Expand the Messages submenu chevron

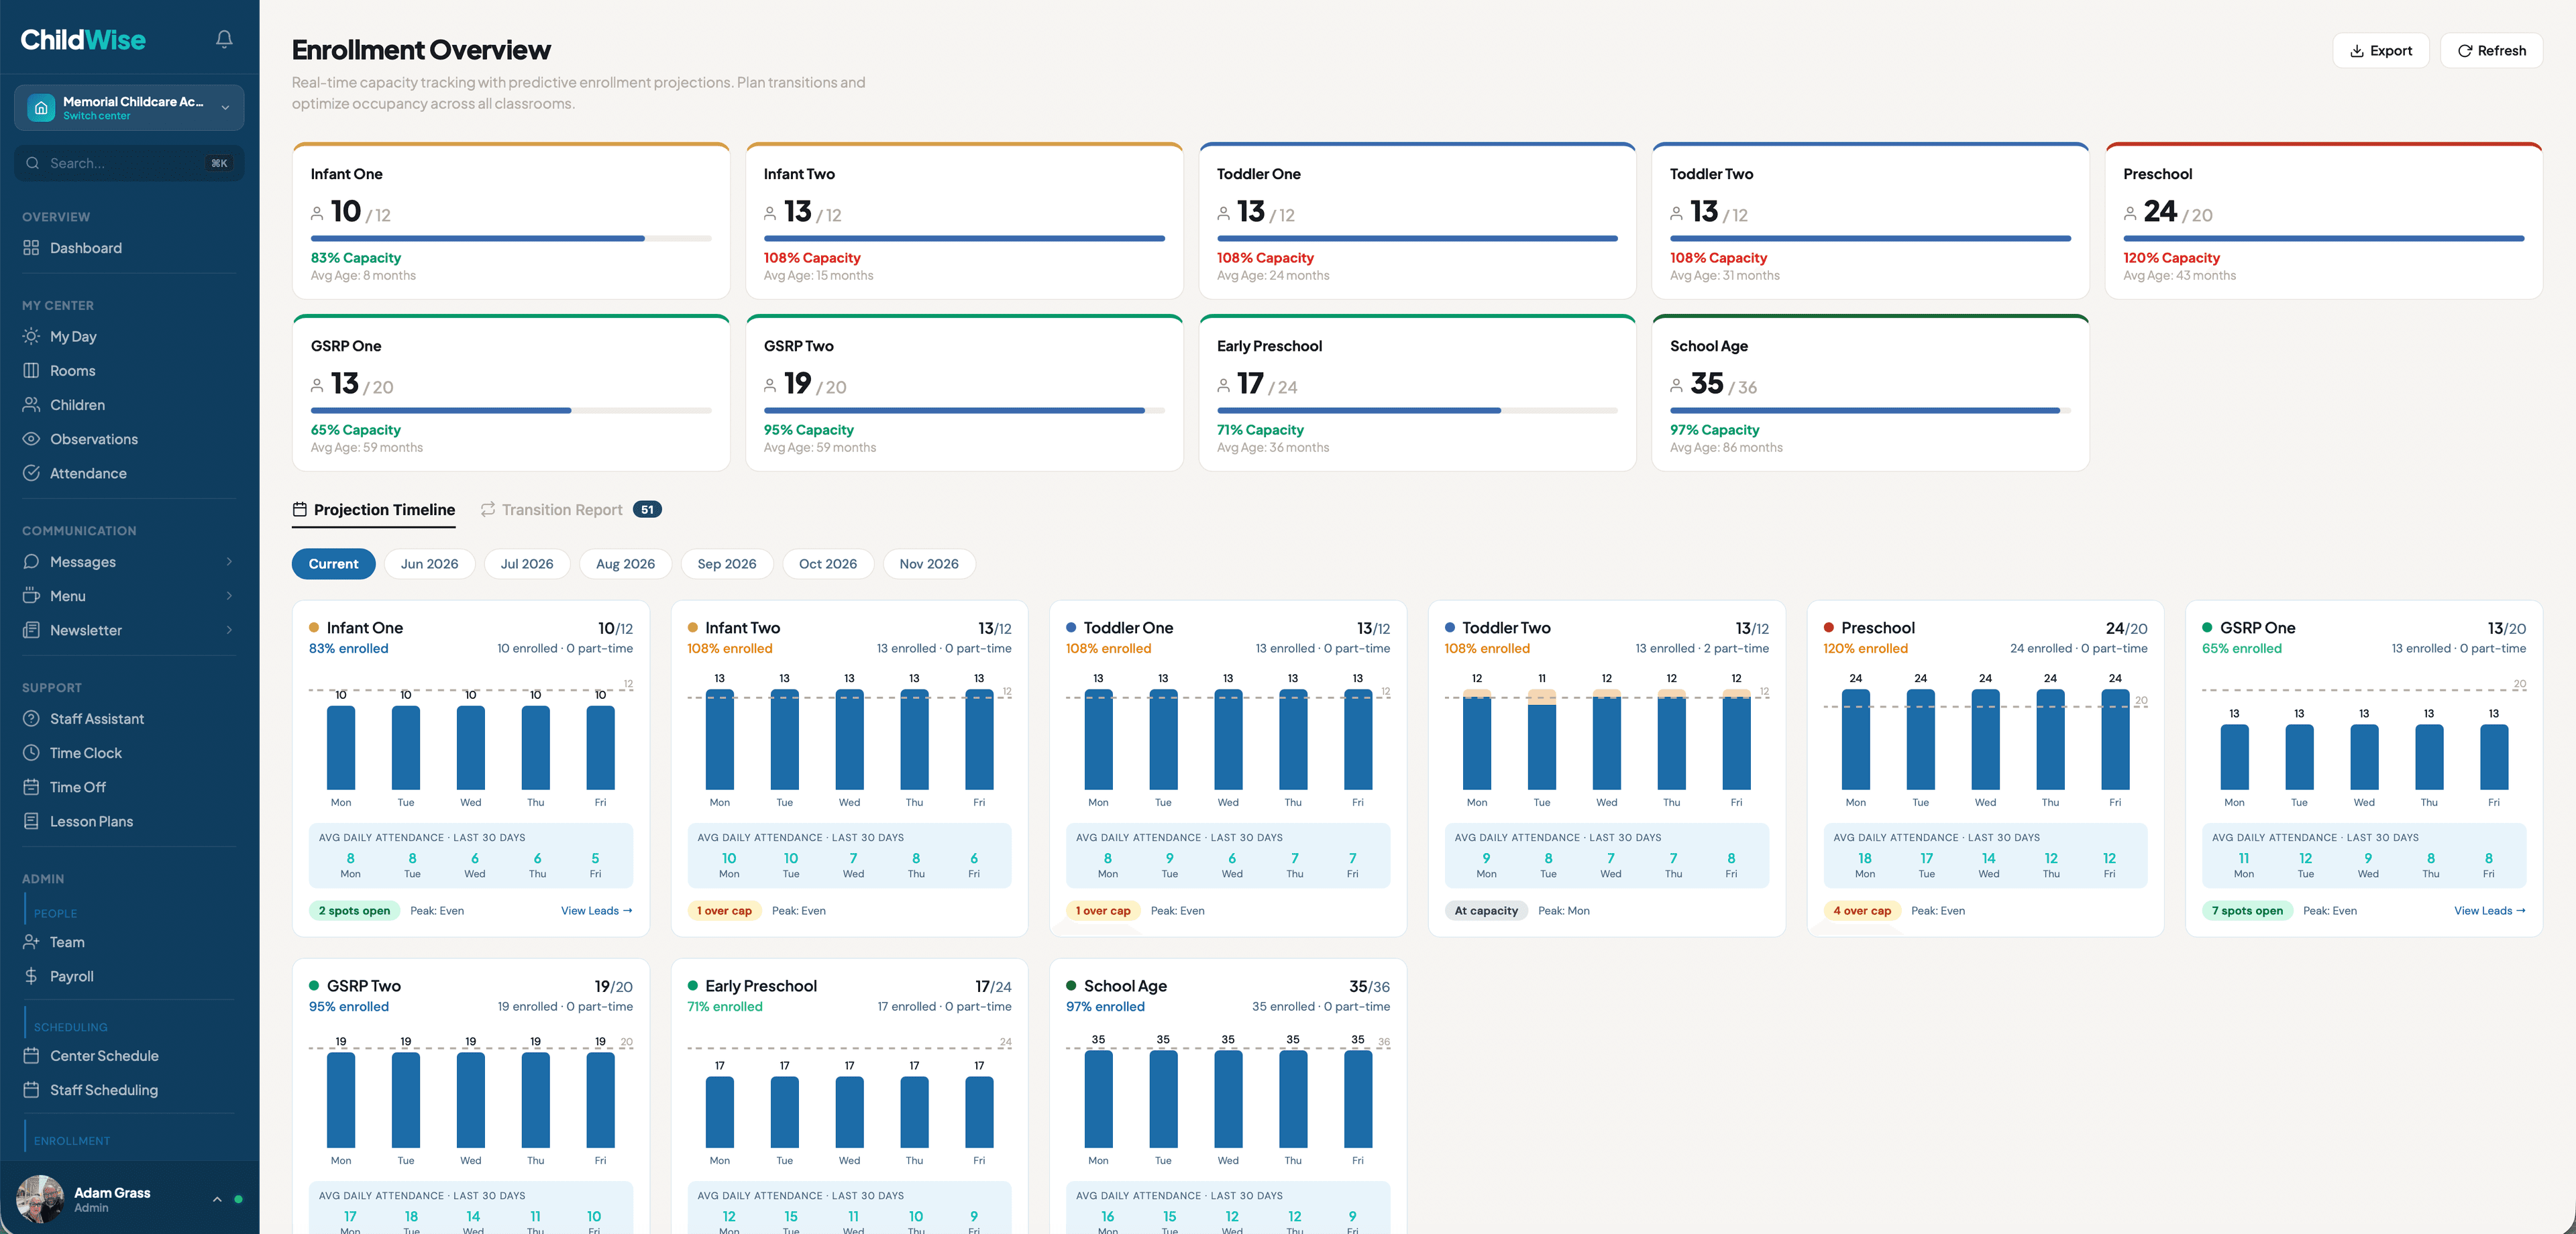pyautogui.click(x=229, y=562)
